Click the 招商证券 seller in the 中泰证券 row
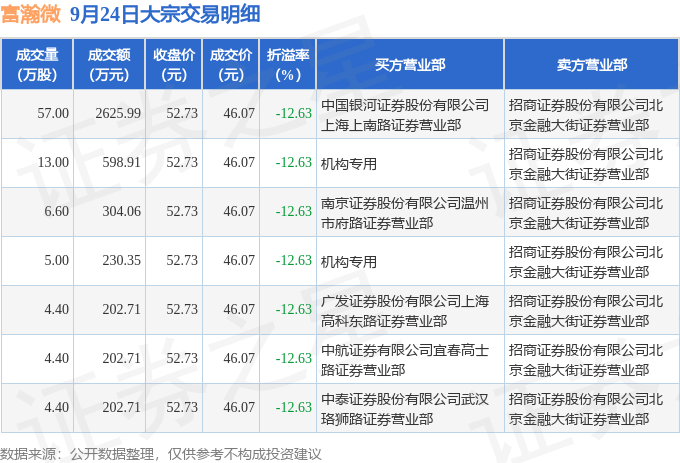The width and height of the screenshot is (680, 463). 586,409
